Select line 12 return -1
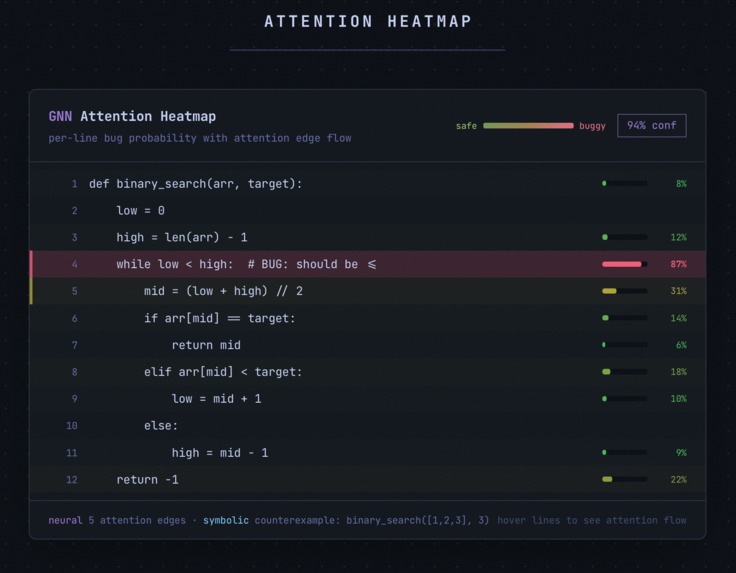The image size is (736, 573). pos(368,479)
